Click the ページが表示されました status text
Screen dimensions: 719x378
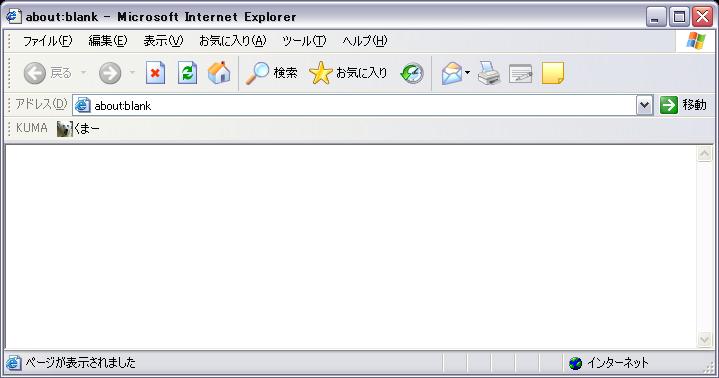point(80,363)
